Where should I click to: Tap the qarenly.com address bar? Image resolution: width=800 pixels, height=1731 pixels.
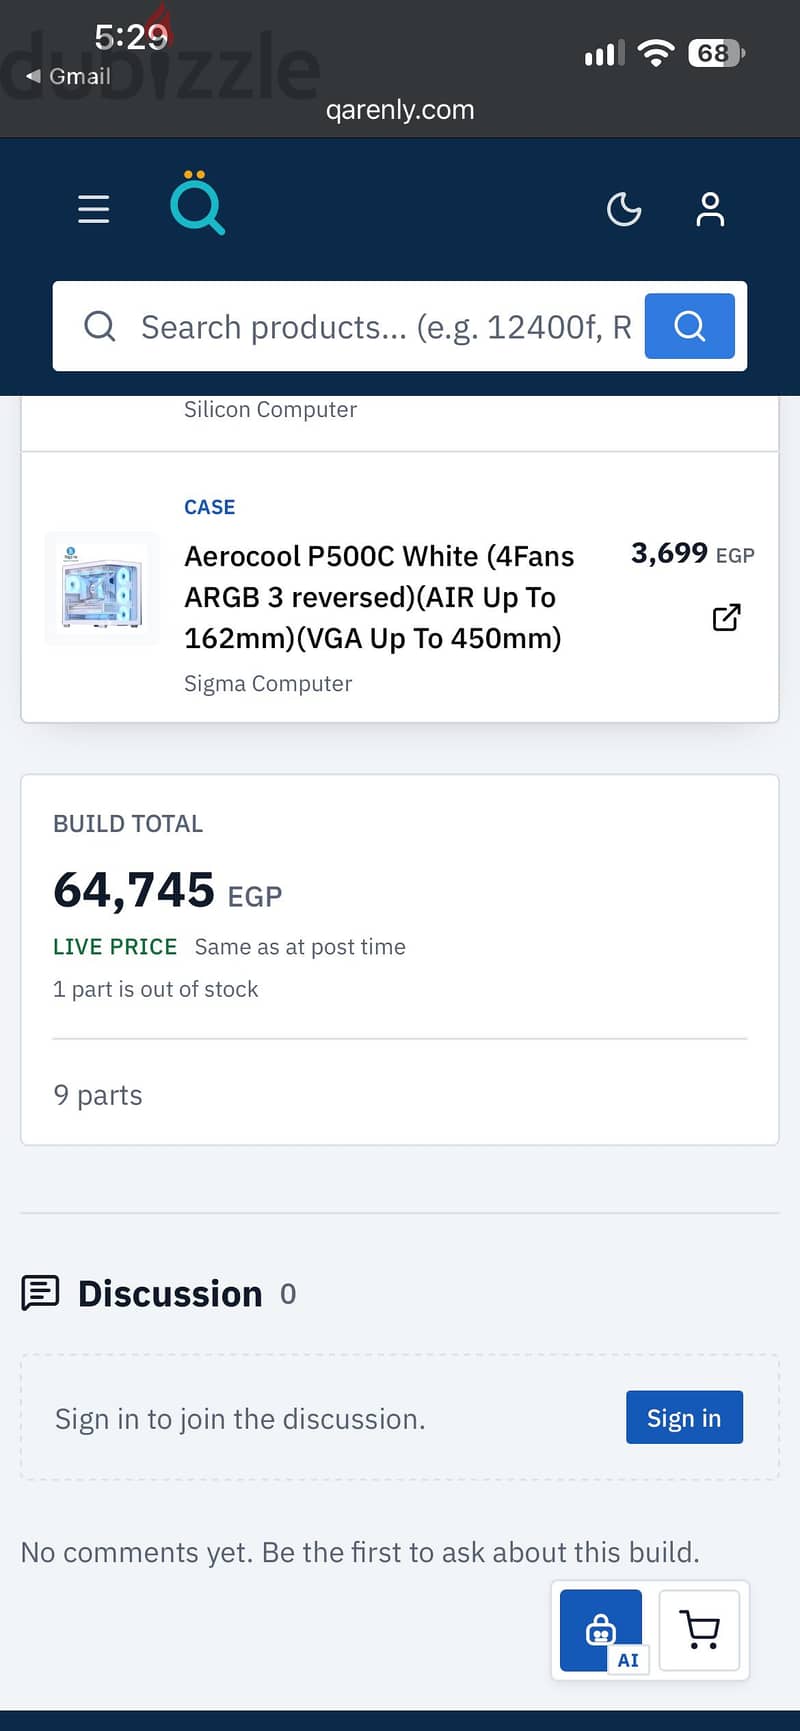tap(400, 110)
